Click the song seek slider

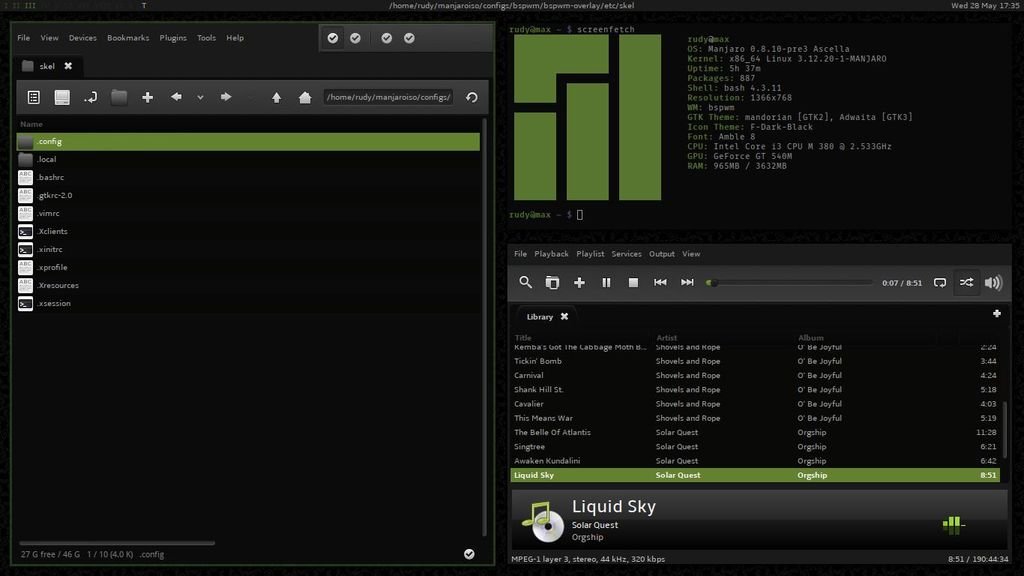tap(790, 283)
